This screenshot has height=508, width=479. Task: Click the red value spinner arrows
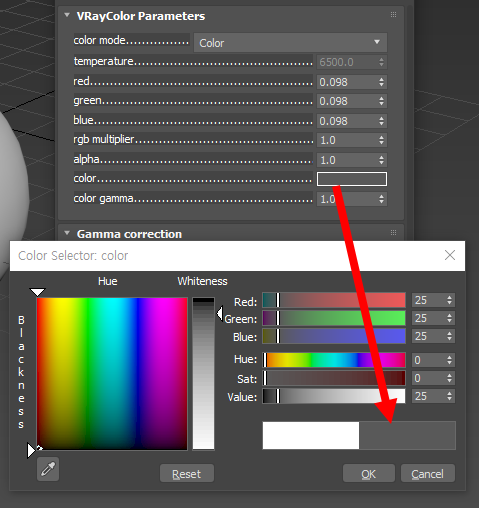381,82
